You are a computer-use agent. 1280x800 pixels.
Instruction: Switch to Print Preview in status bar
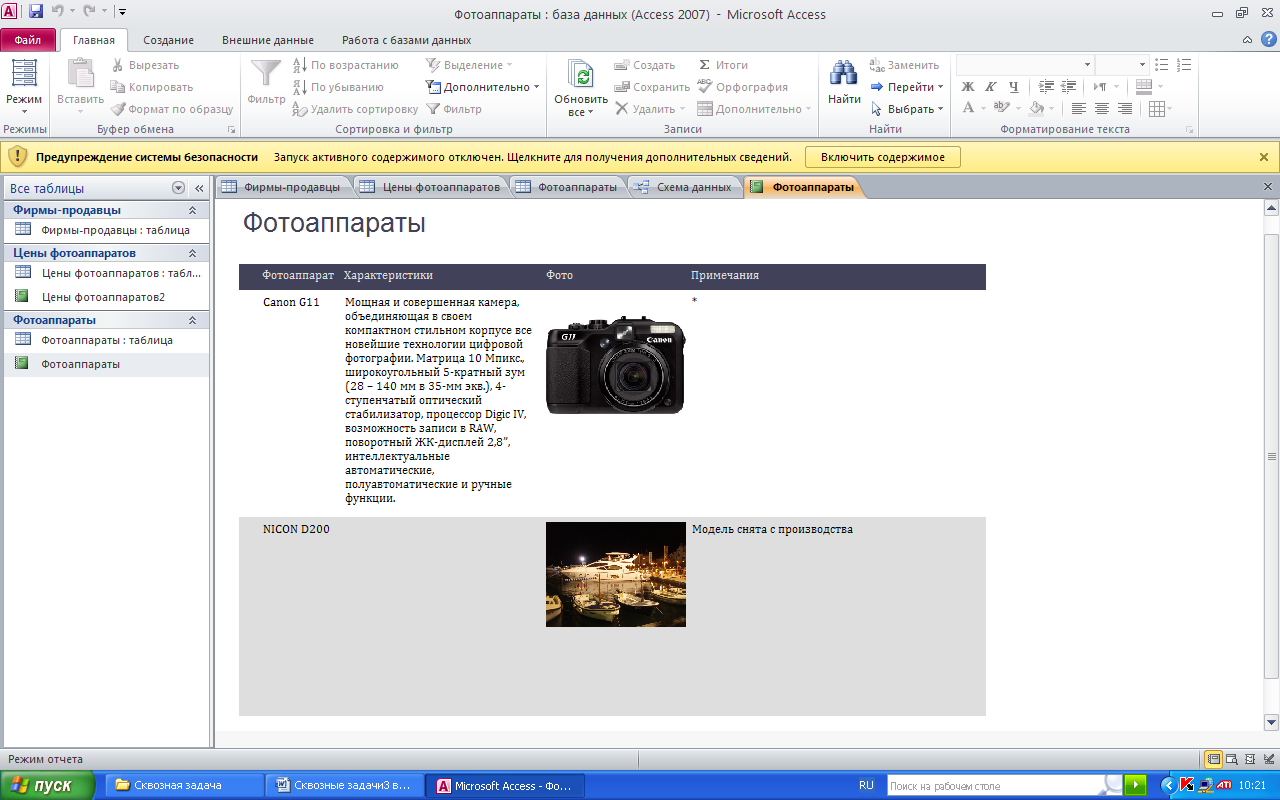click(1232, 759)
